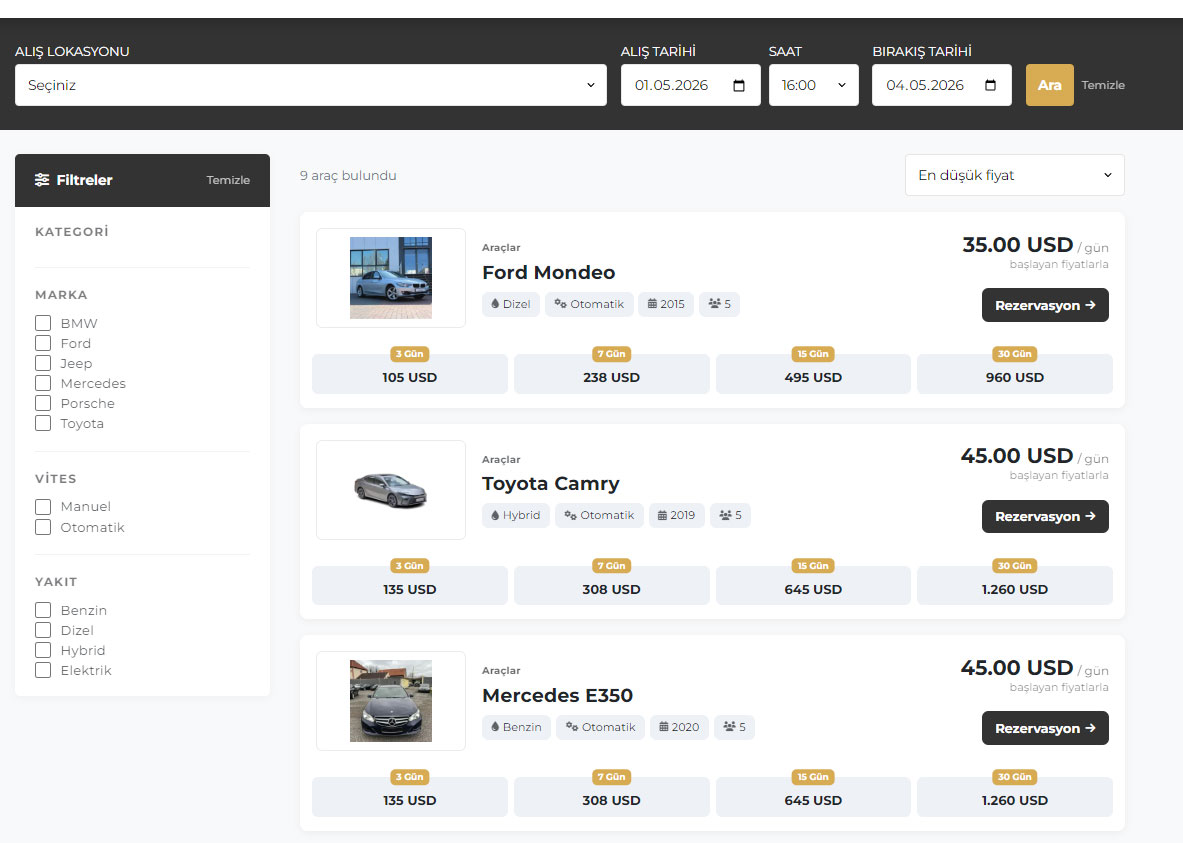Select Ford Mondeo 3 Gün 105 USD
The height and width of the screenshot is (843, 1183).
(x=410, y=374)
